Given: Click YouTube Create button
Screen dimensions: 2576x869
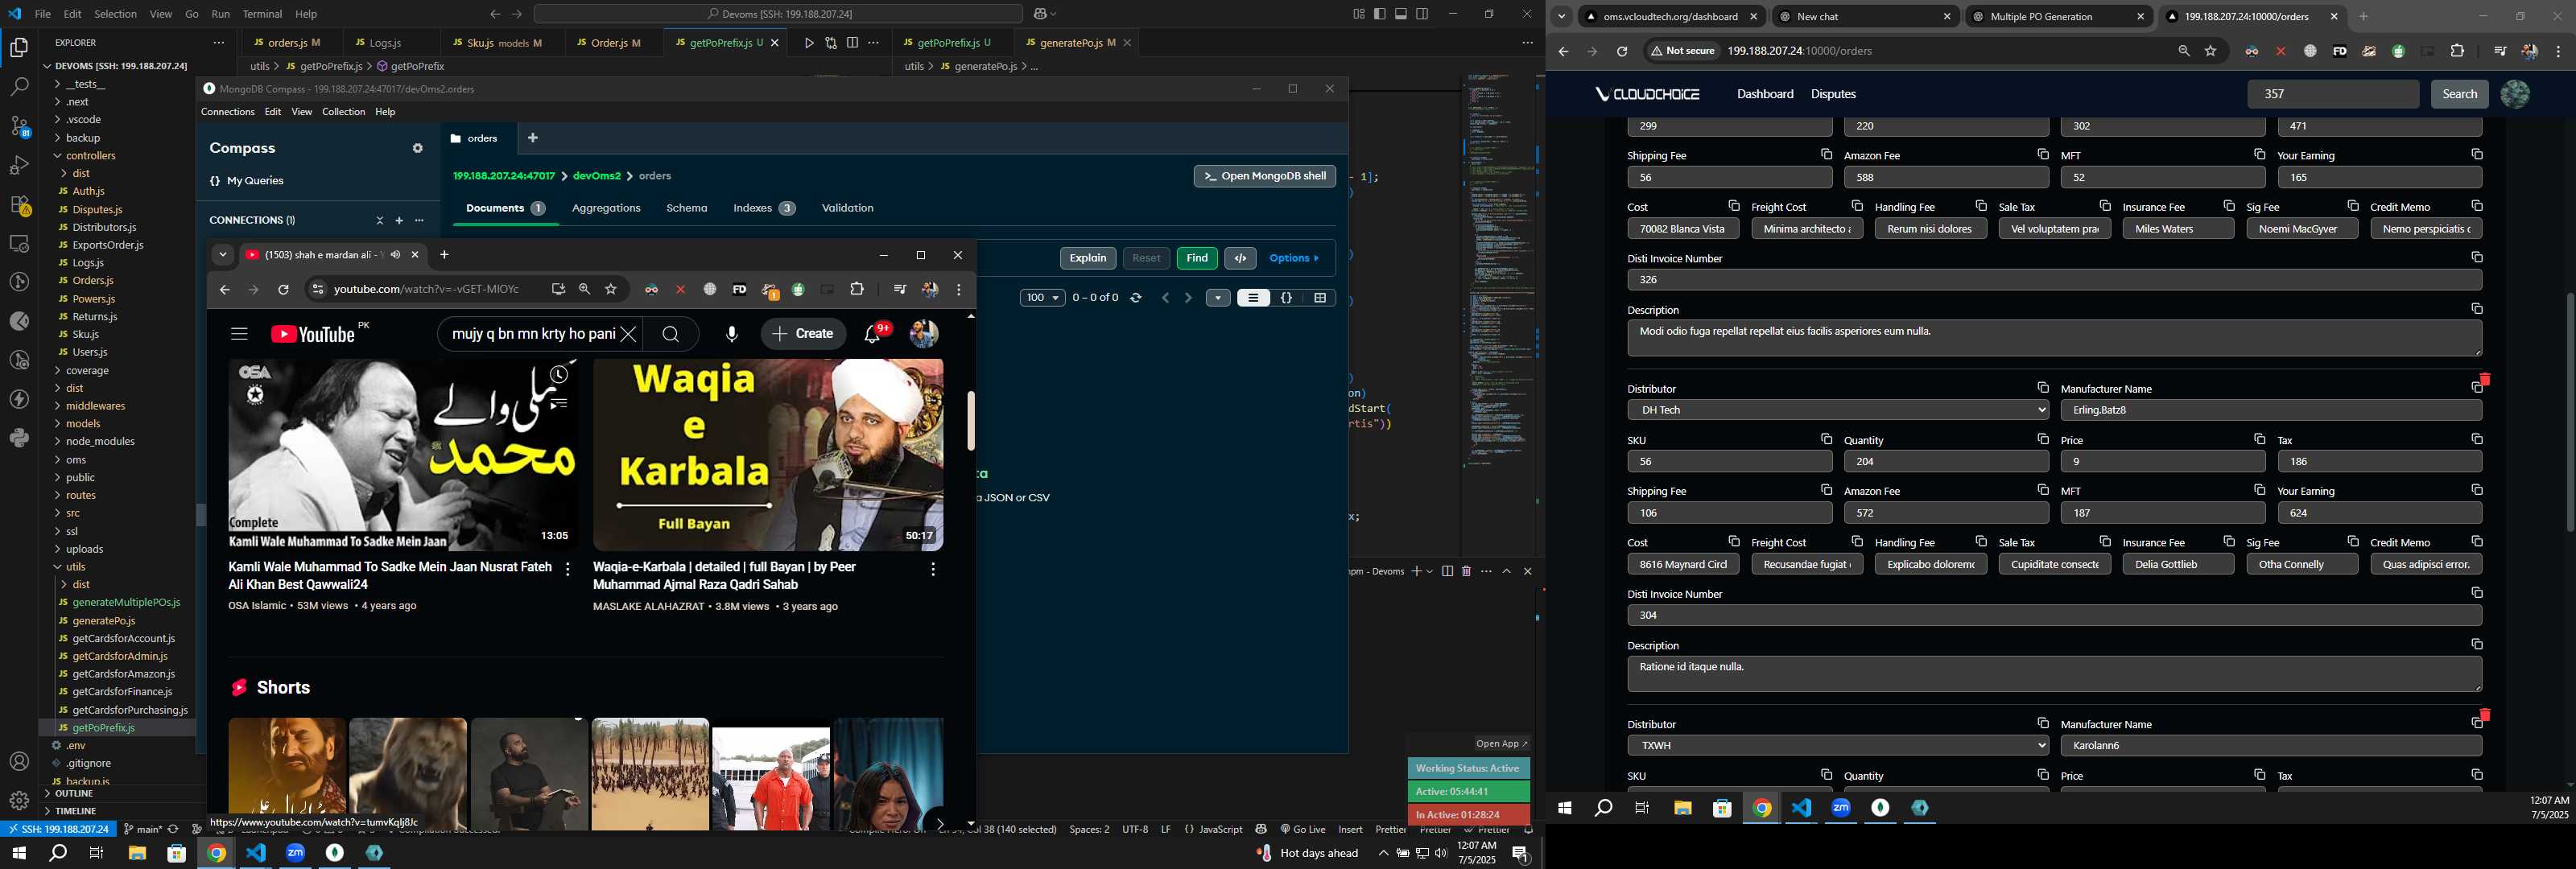Looking at the screenshot, I should [x=803, y=335].
